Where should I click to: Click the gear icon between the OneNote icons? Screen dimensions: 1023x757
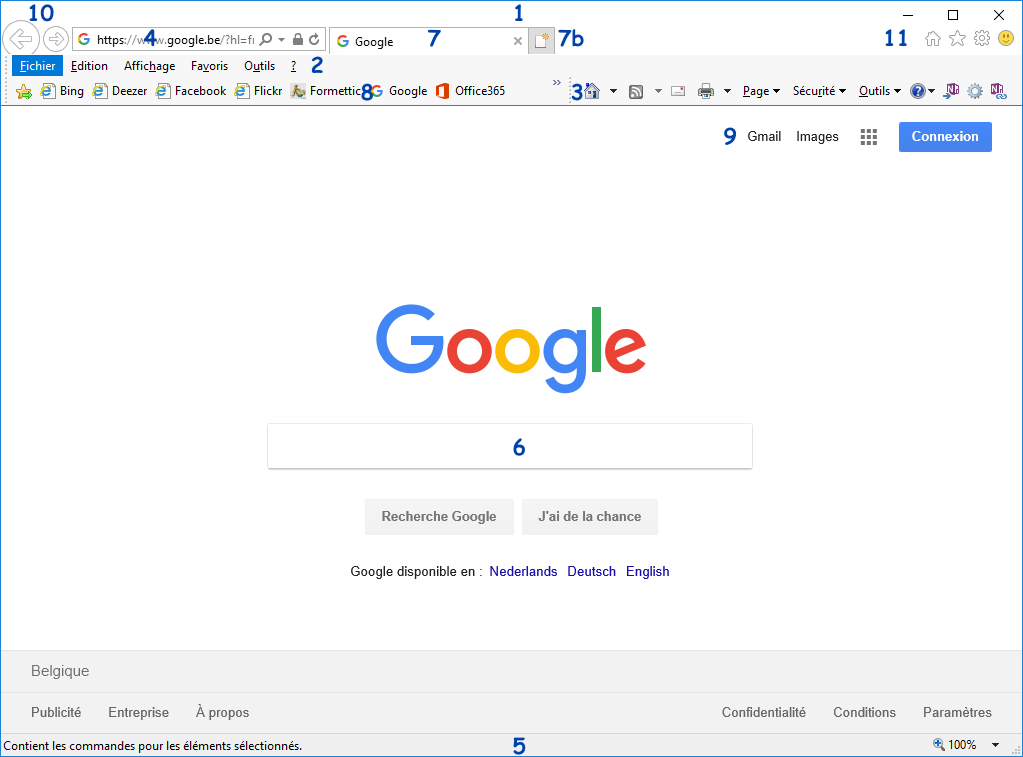click(x=975, y=91)
